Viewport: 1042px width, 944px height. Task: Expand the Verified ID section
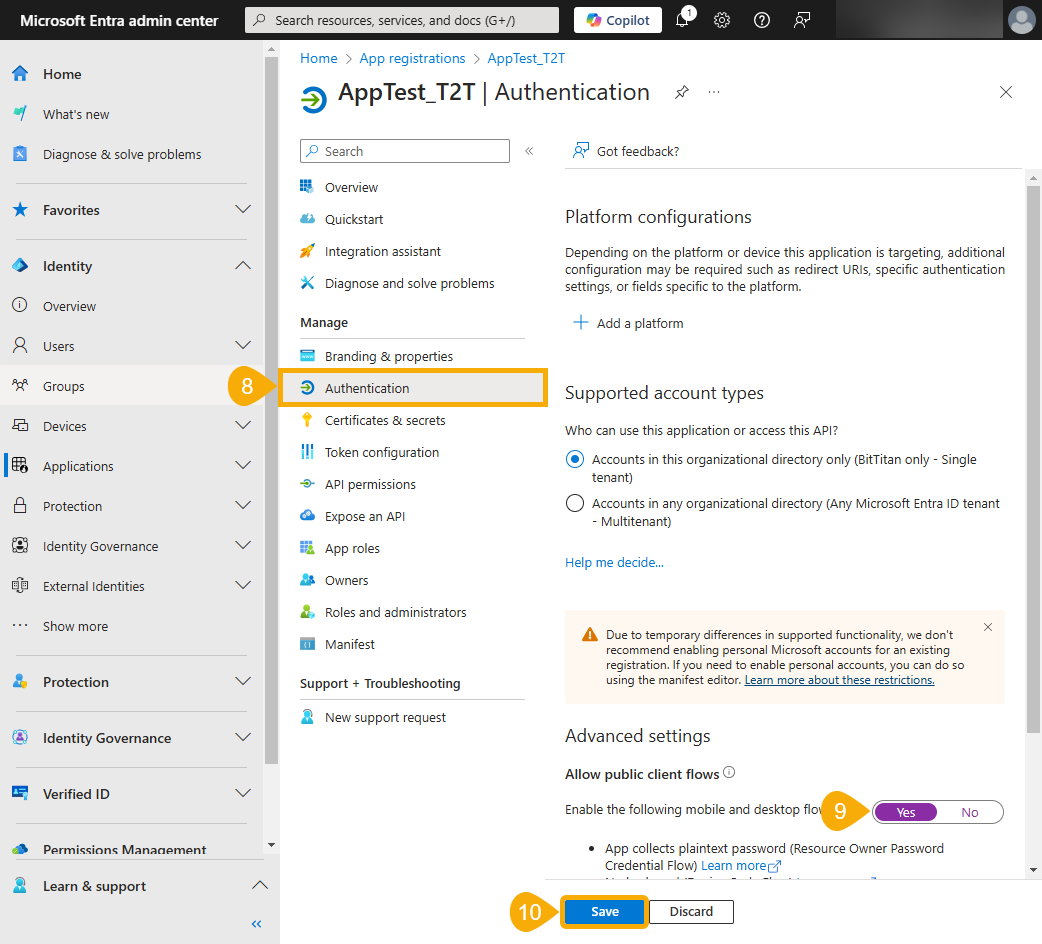point(243,793)
